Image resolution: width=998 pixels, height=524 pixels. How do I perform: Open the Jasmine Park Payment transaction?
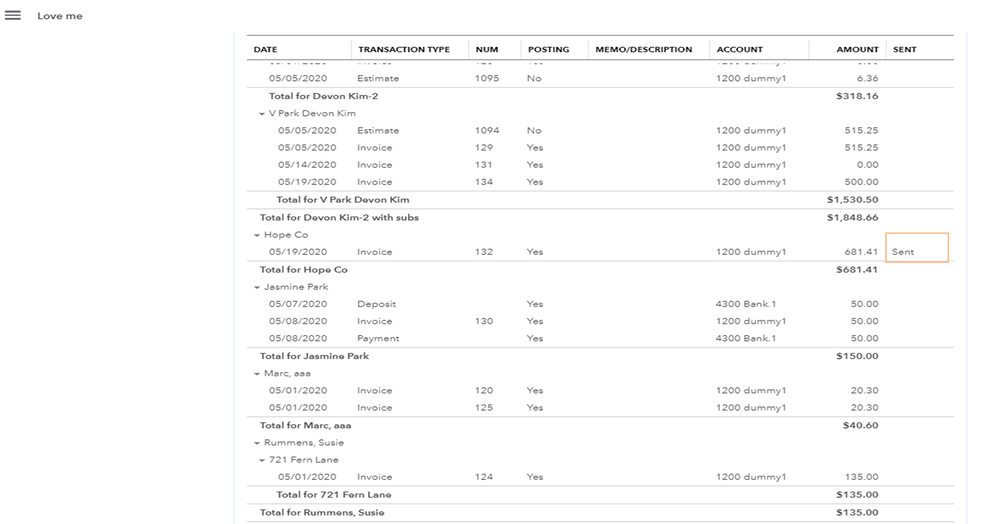tap(378, 338)
